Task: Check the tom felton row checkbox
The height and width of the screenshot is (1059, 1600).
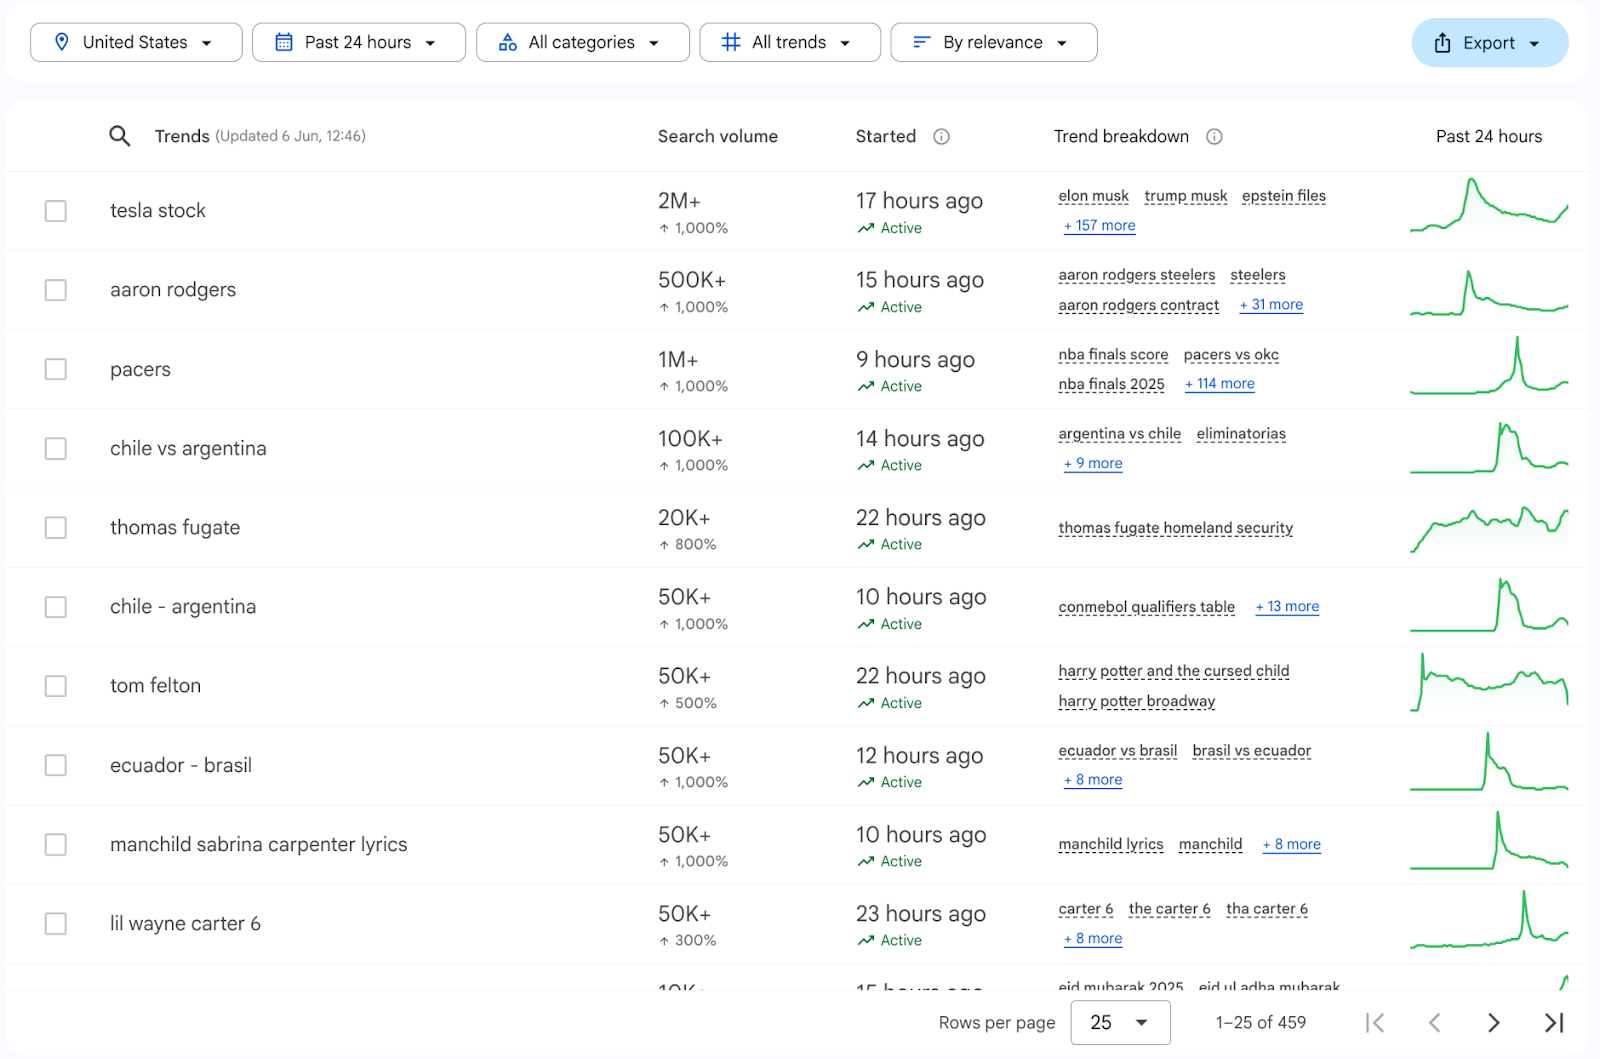Action: pos(56,686)
